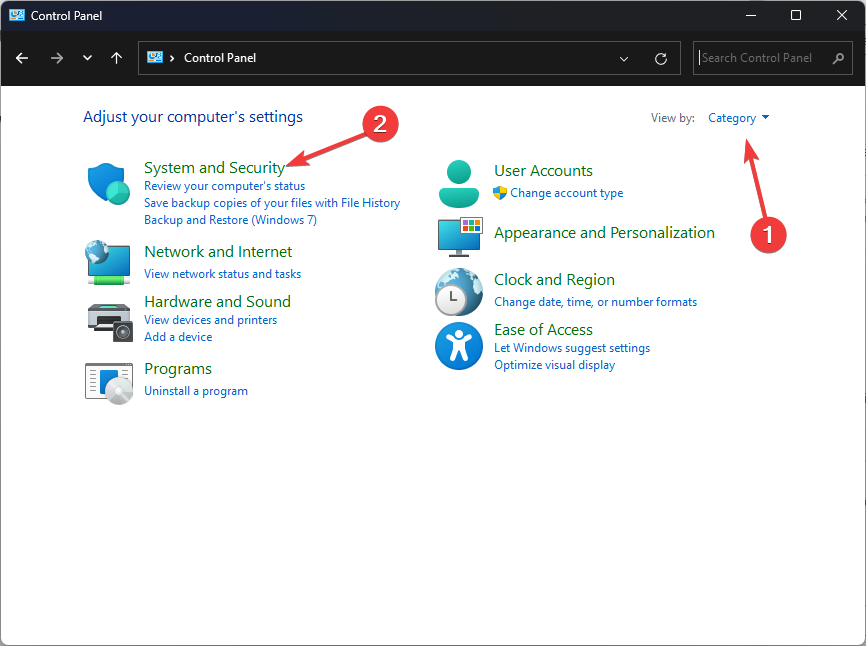This screenshot has height=646, width=866.
Task: Open System and Security settings
Action: (214, 168)
